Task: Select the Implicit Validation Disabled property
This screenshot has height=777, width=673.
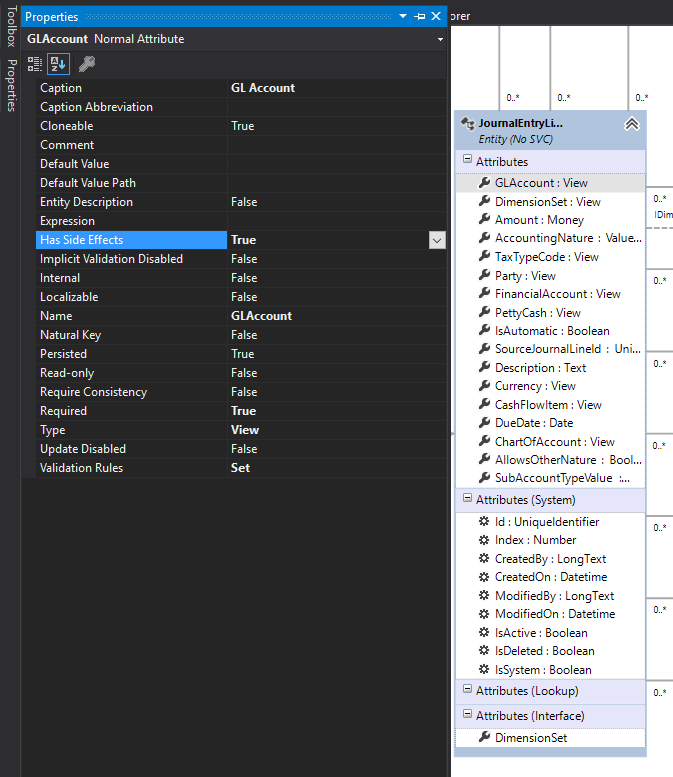Action: pos(241,259)
